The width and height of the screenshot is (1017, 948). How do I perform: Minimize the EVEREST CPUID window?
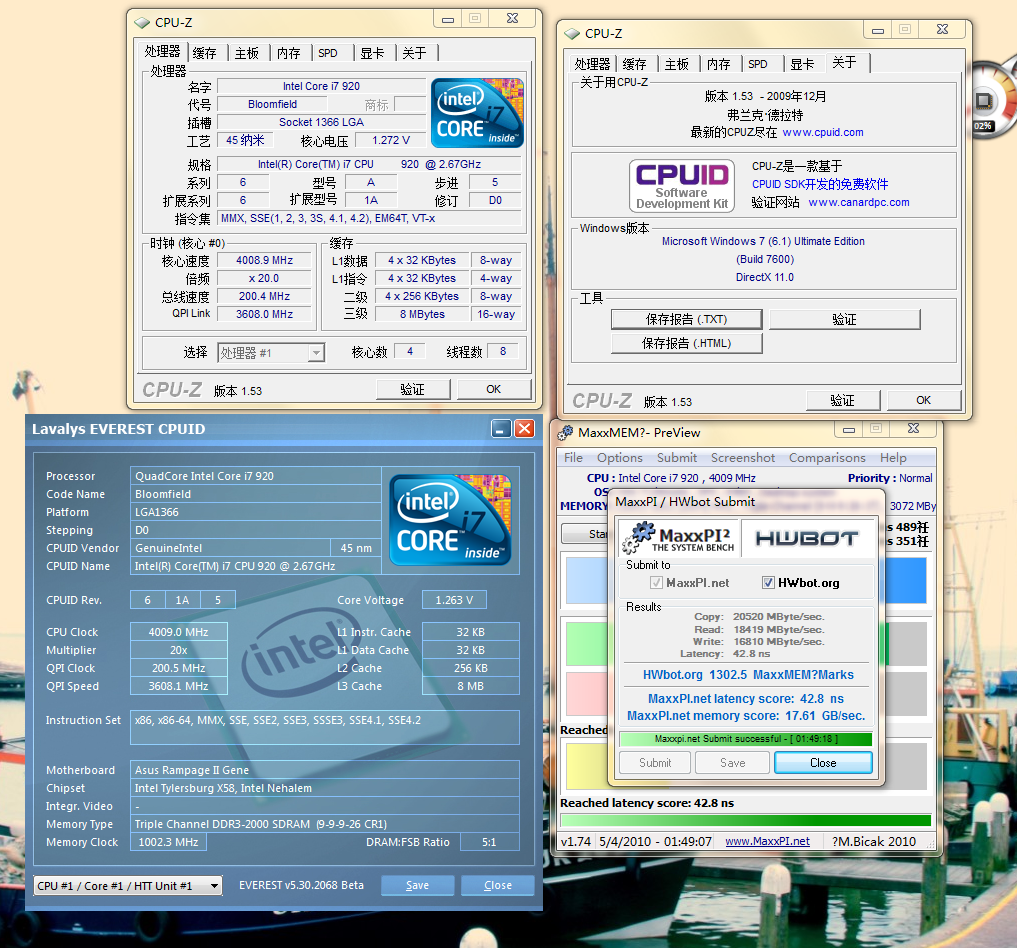pyautogui.click(x=501, y=429)
